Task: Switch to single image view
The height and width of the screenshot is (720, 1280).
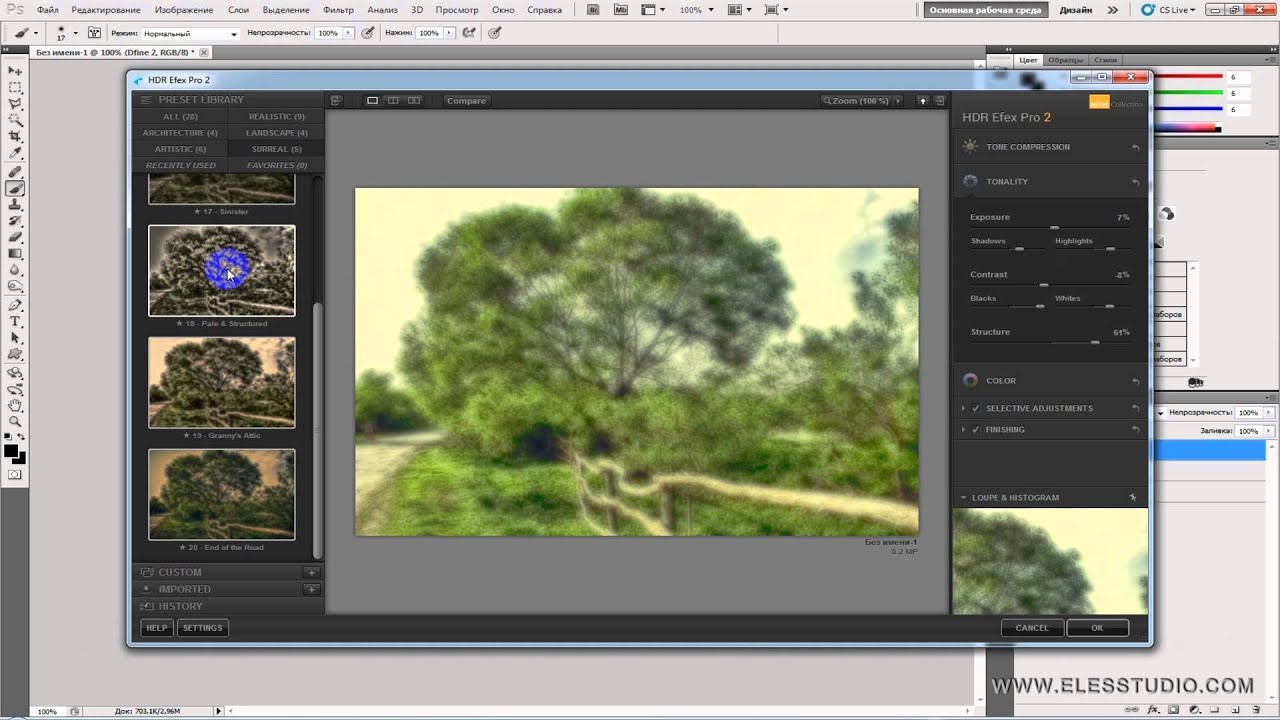Action: (x=372, y=100)
